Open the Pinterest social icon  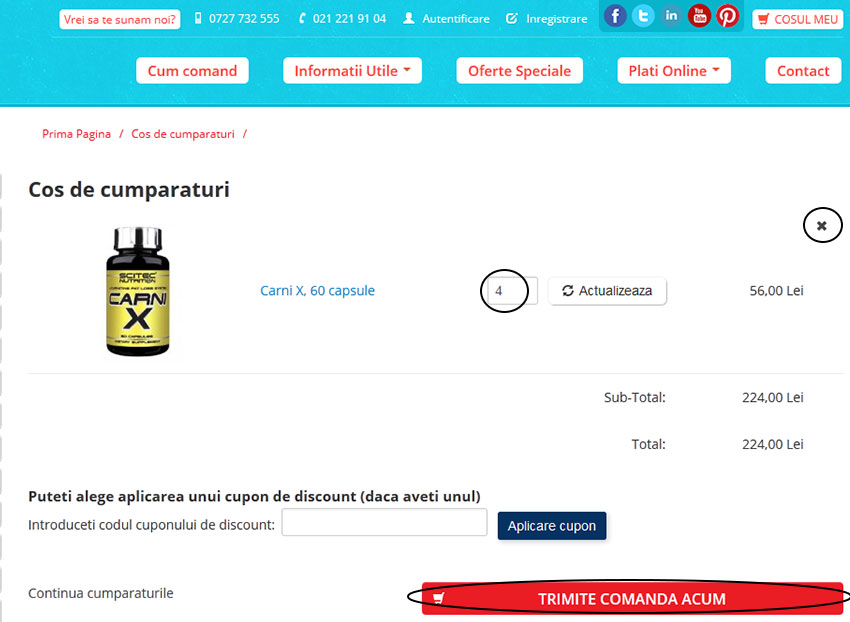pos(727,16)
